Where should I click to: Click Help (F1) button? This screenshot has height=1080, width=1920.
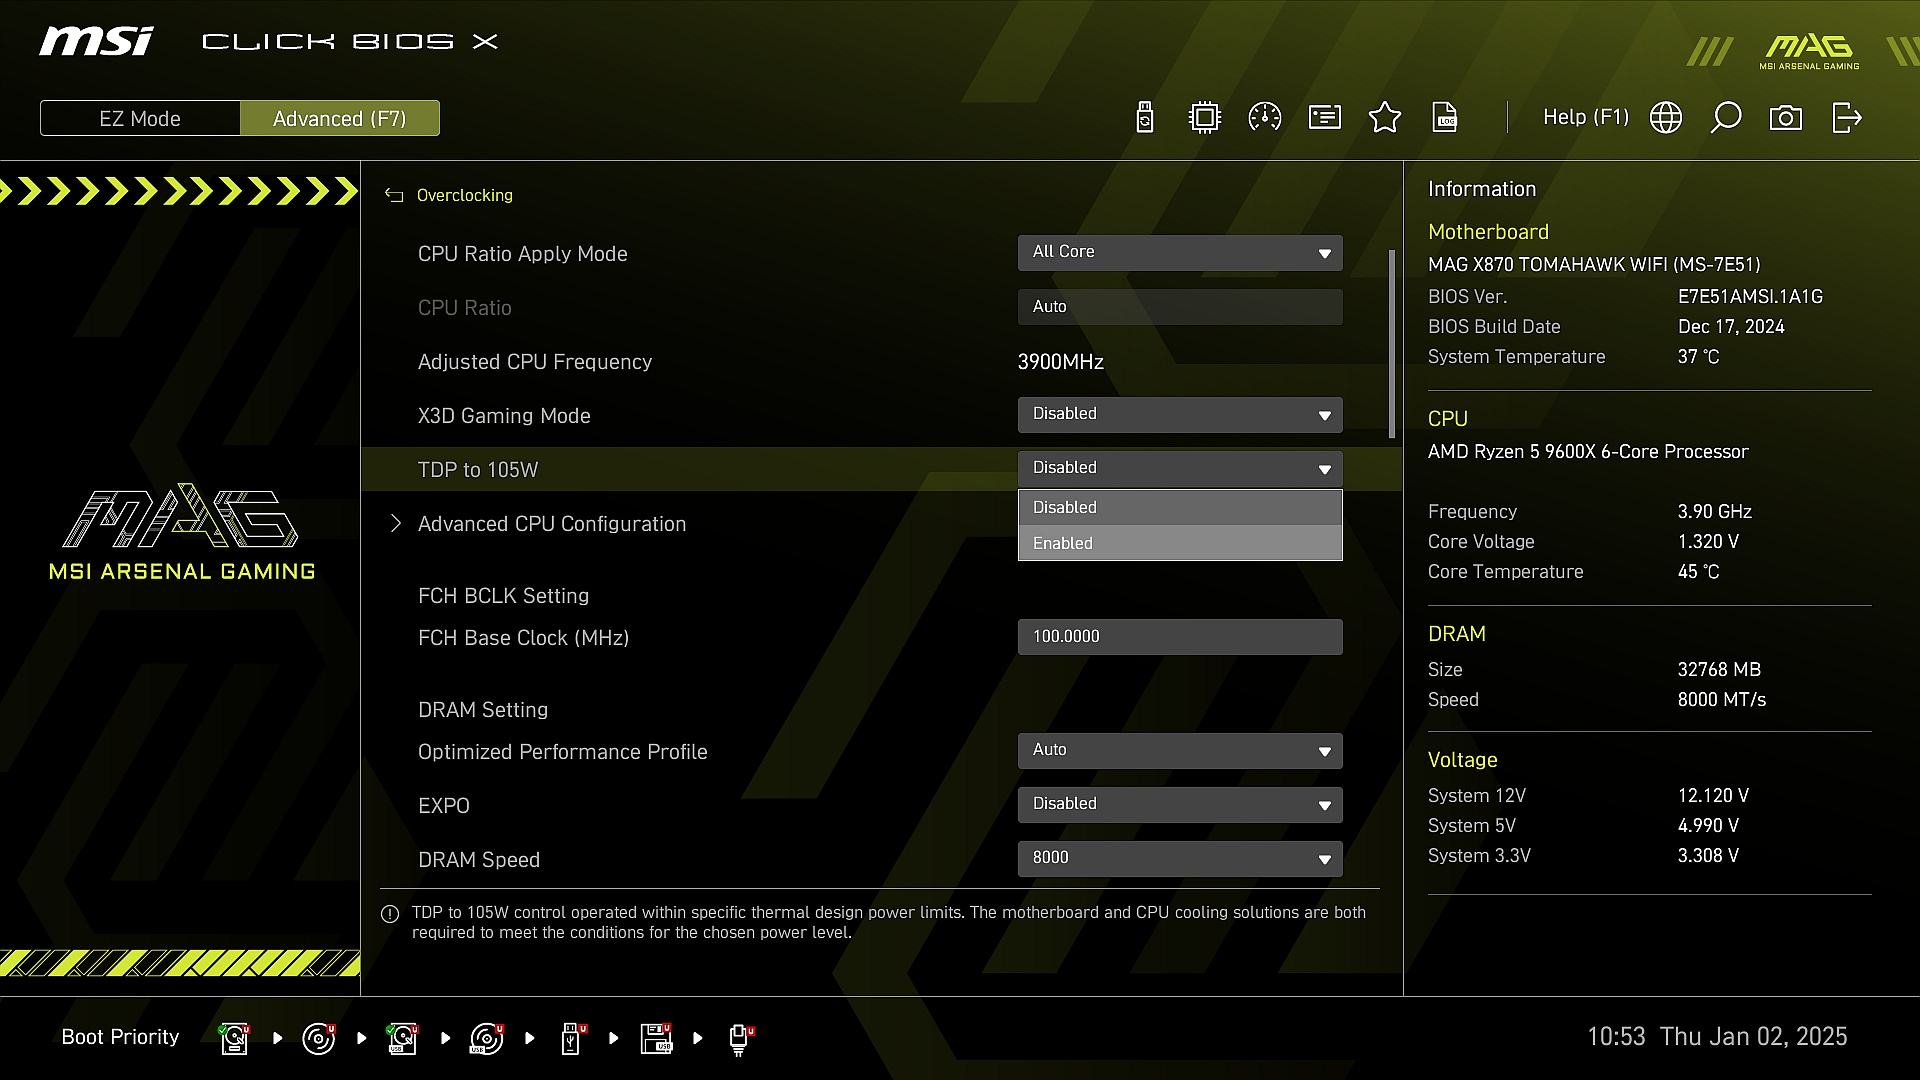coord(1585,118)
